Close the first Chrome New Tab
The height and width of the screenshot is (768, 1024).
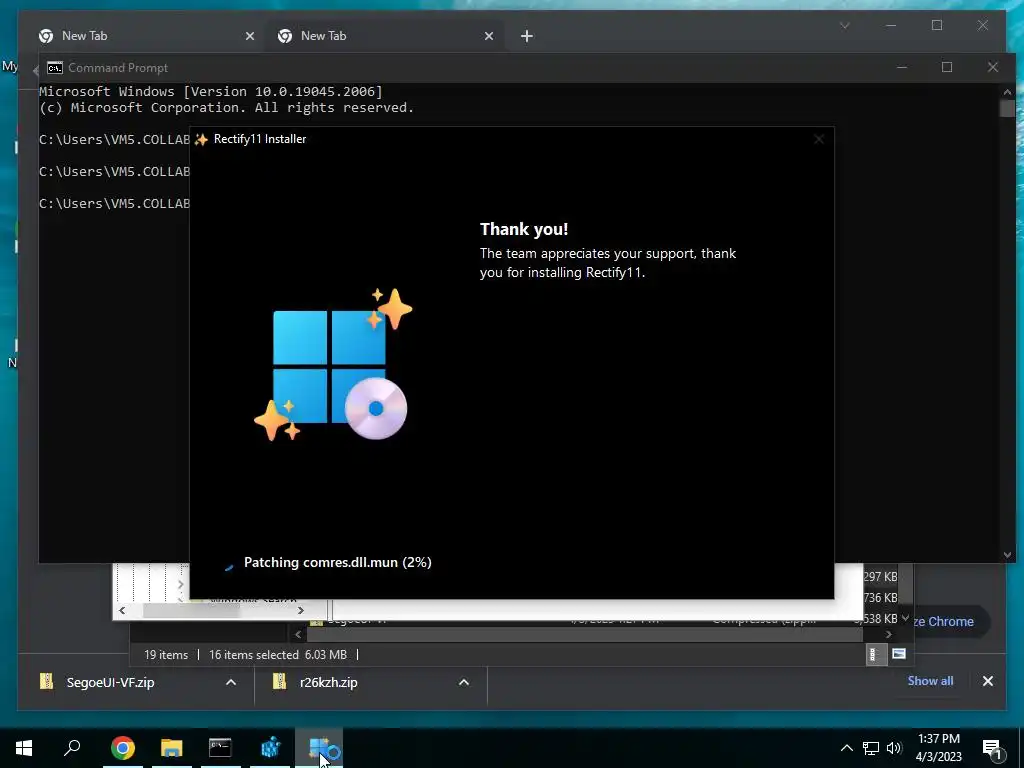tap(249, 36)
